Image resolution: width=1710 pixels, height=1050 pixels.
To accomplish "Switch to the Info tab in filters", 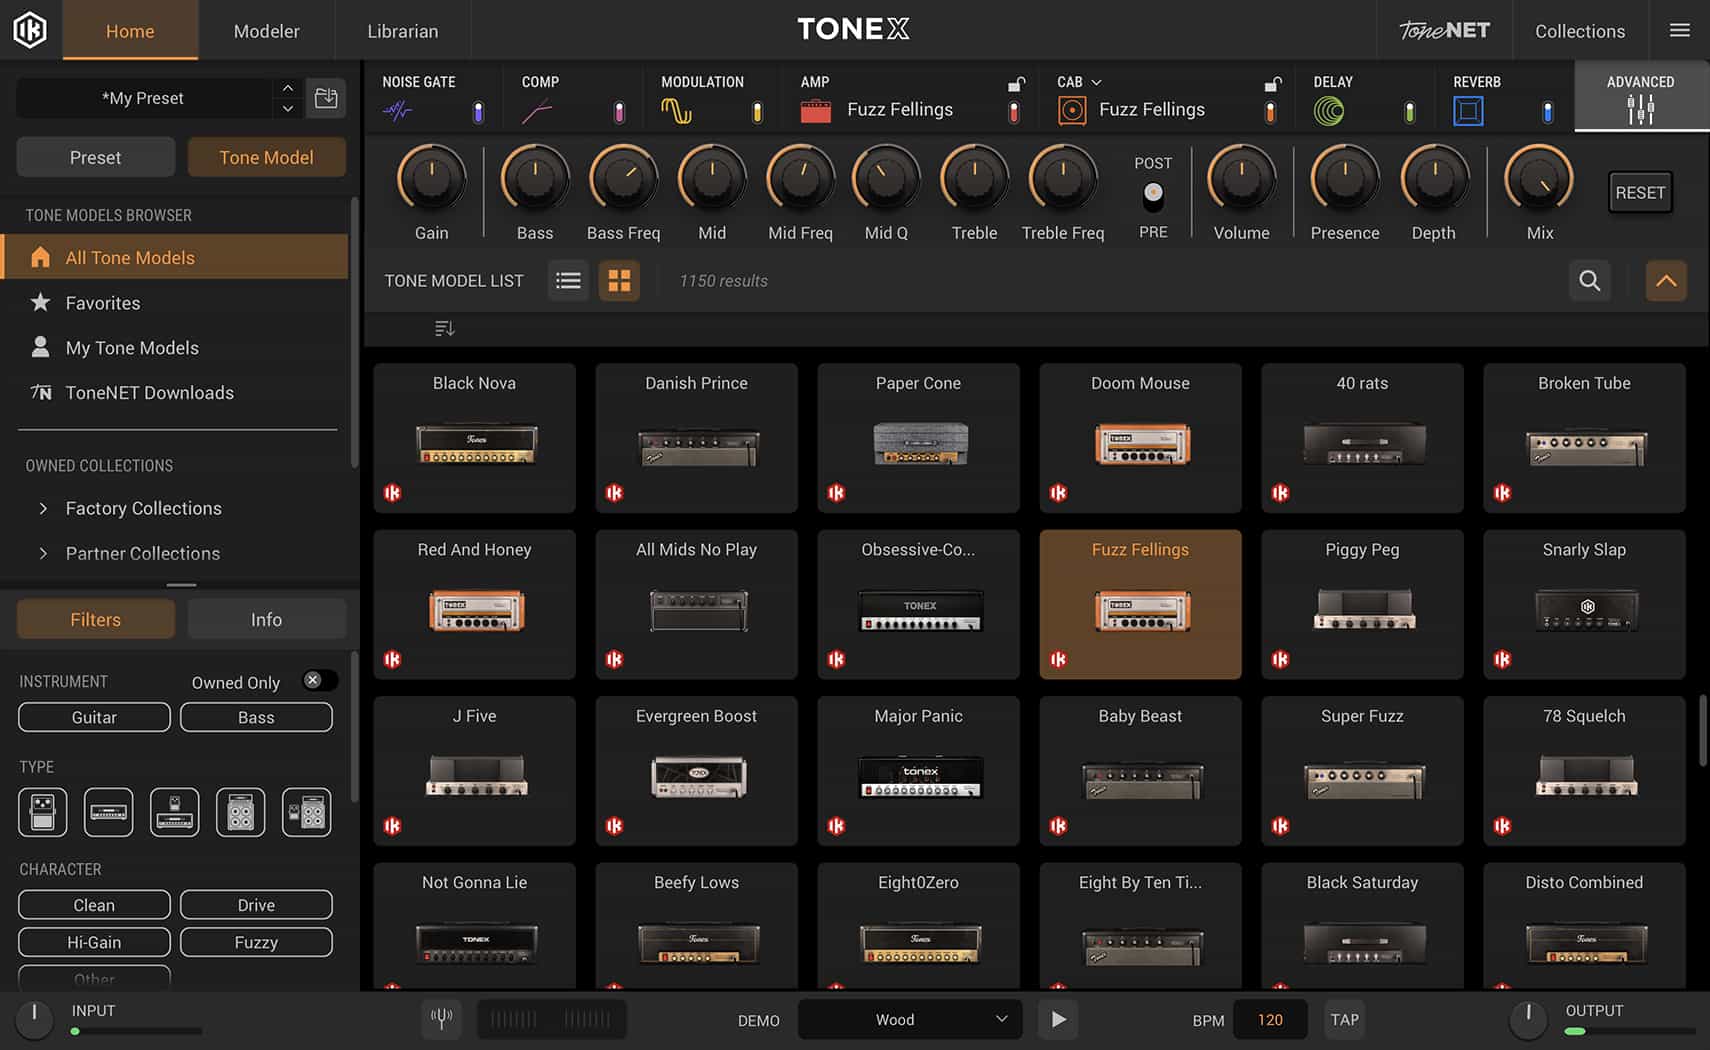I will click(266, 619).
